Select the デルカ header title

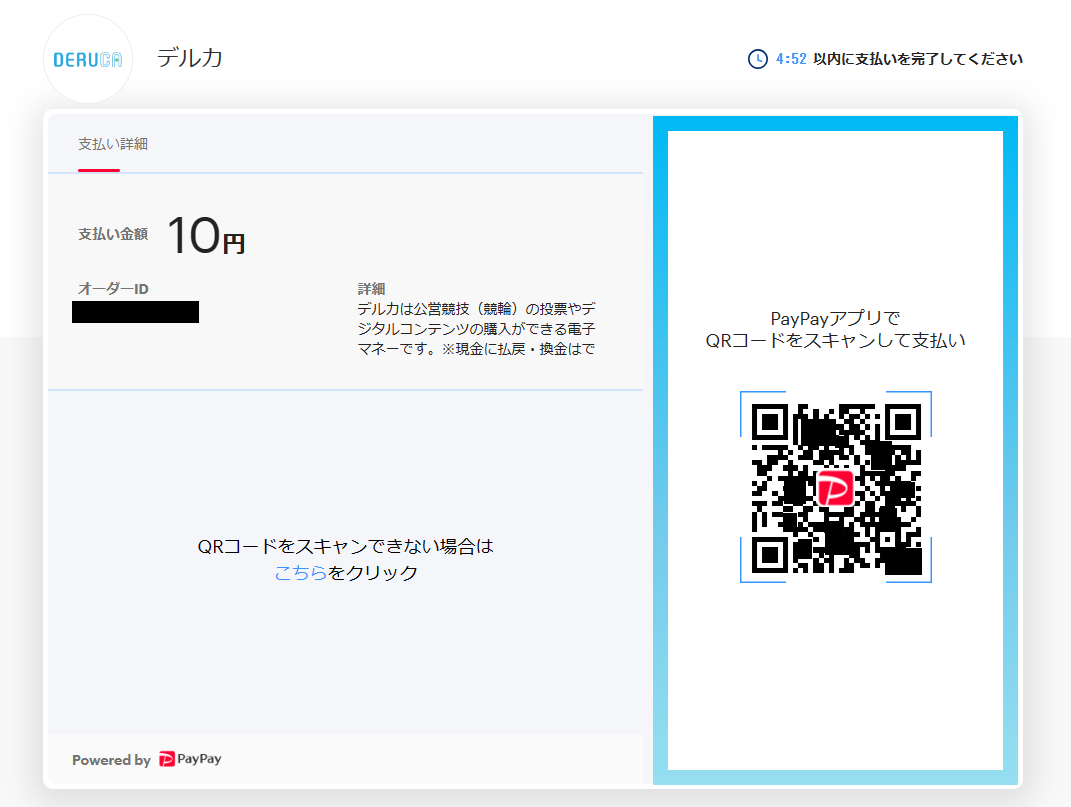click(190, 58)
